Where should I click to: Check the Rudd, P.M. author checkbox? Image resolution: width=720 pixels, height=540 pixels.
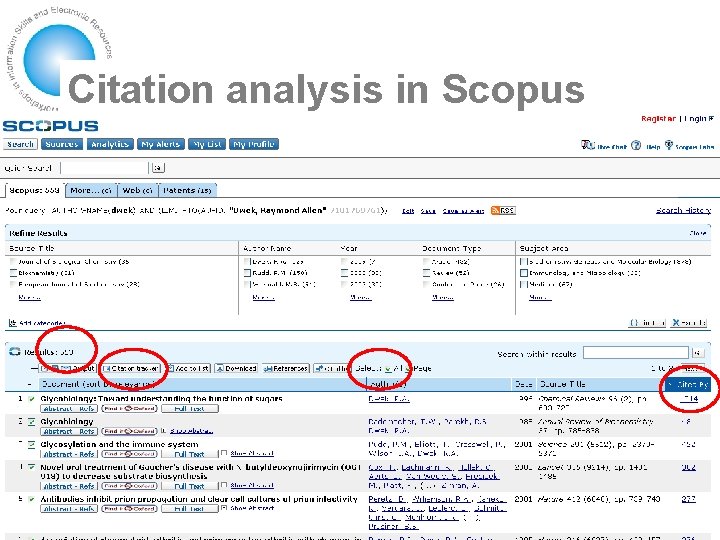[247, 273]
